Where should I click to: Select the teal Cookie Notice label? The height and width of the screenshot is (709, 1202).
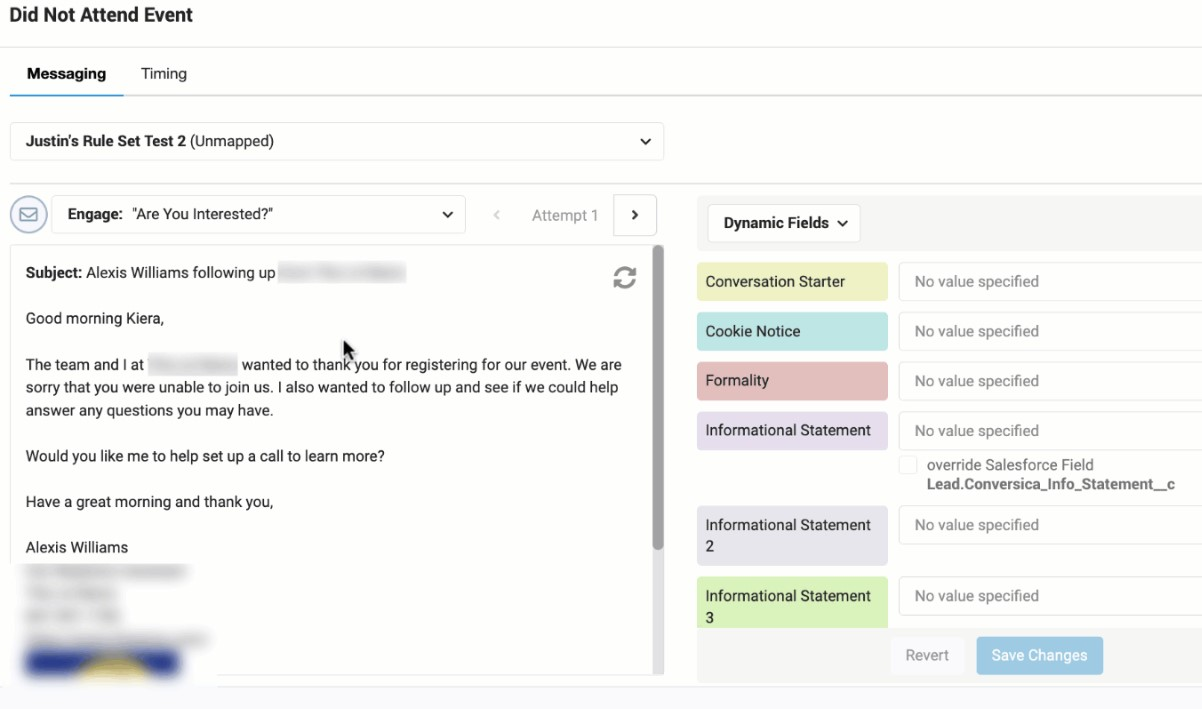click(792, 331)
